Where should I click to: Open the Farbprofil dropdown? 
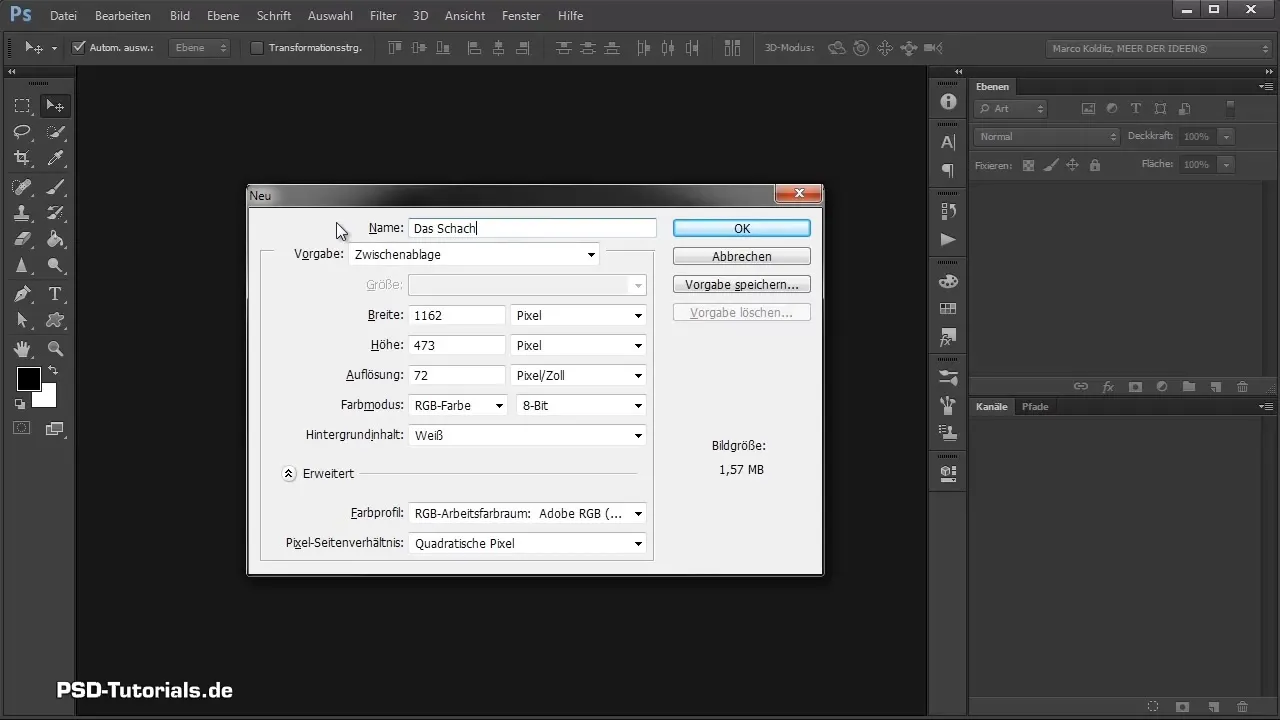click(x=528, y=513)
